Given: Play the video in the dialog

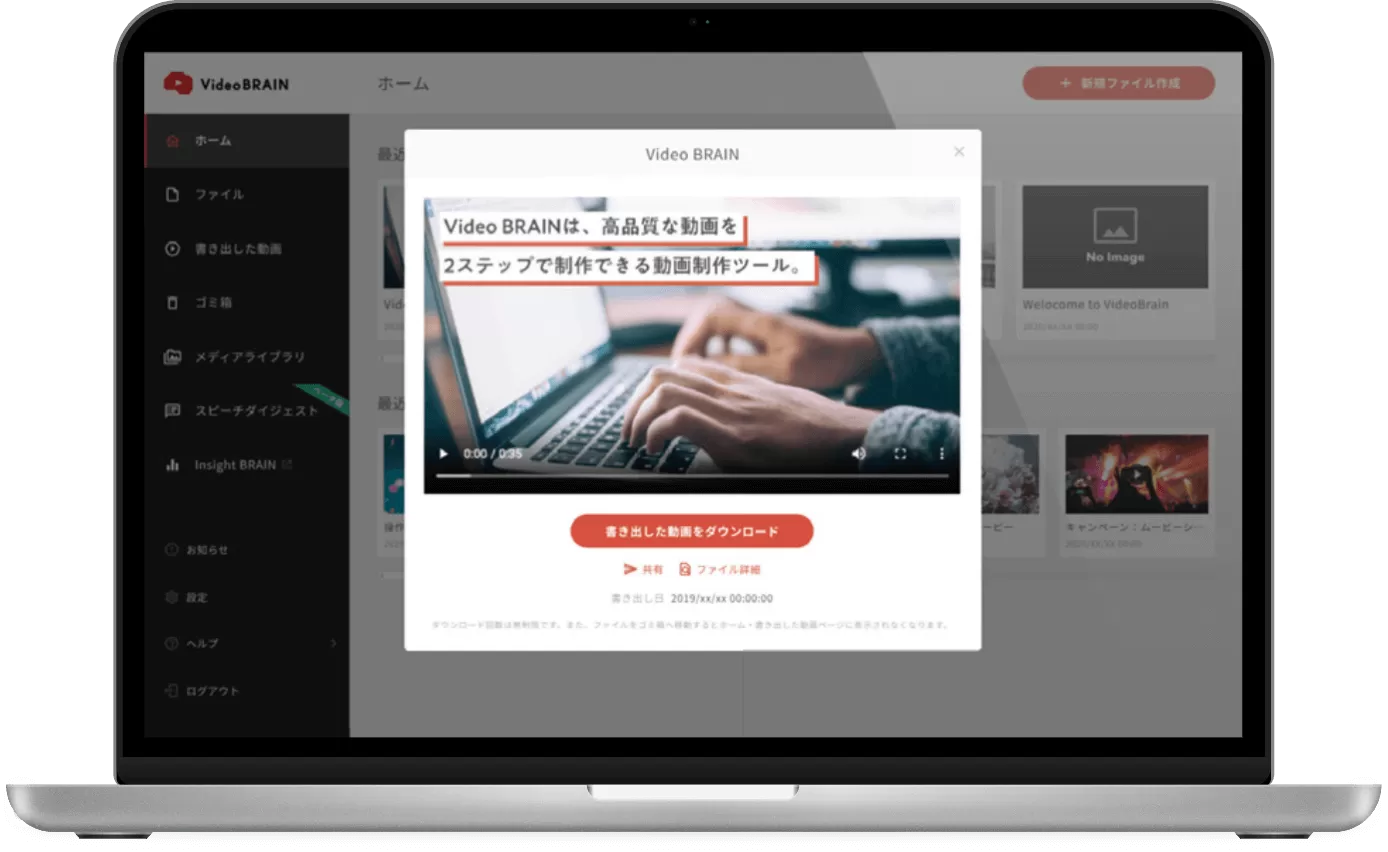Looking at the screenshot, I should coord(444,454).
